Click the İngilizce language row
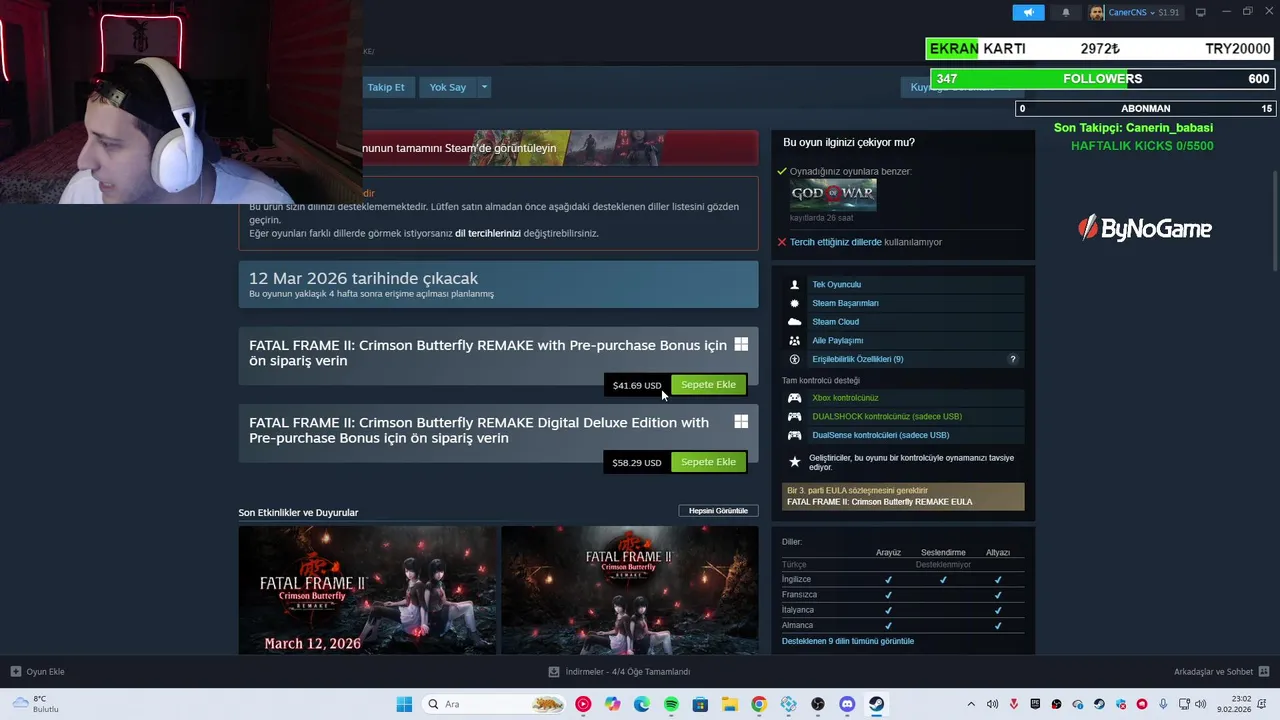Image resolution: width=1280 pixels, height=720 pixels. [903, 579]
